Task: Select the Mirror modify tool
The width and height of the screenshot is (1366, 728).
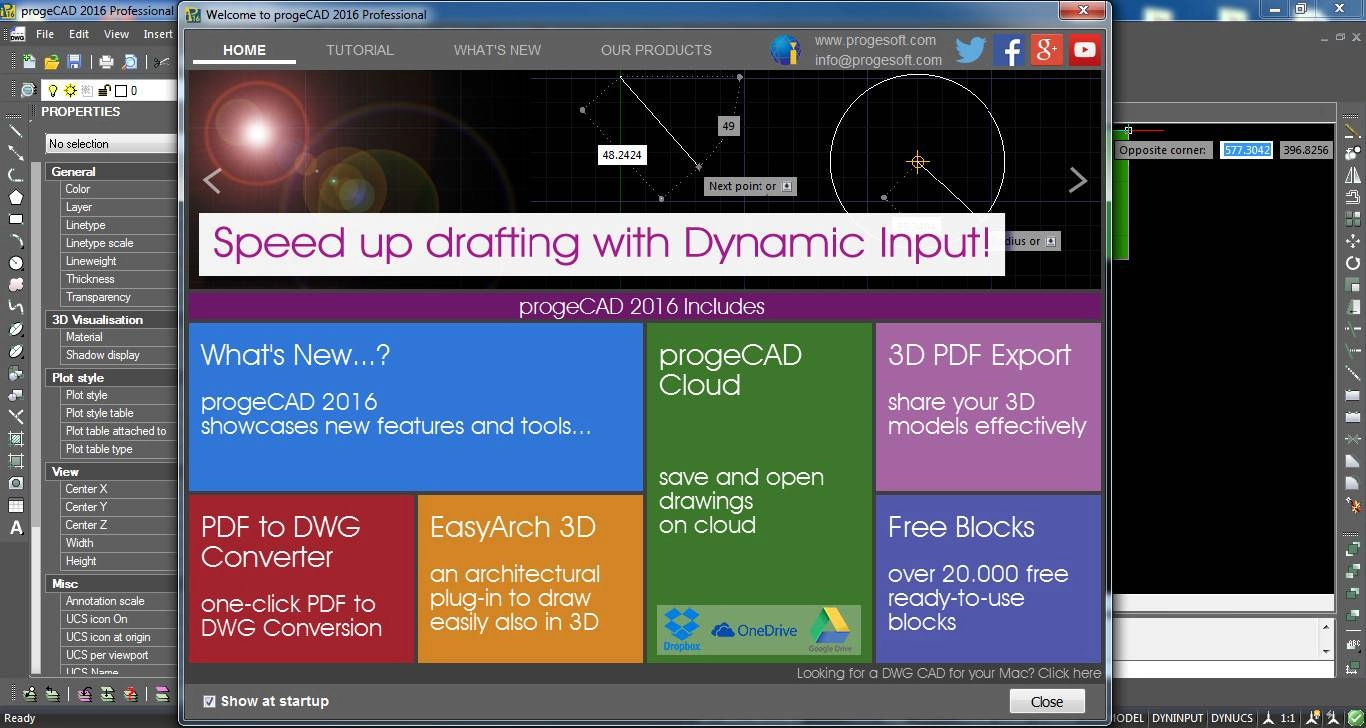Action: click(1353, 175)
